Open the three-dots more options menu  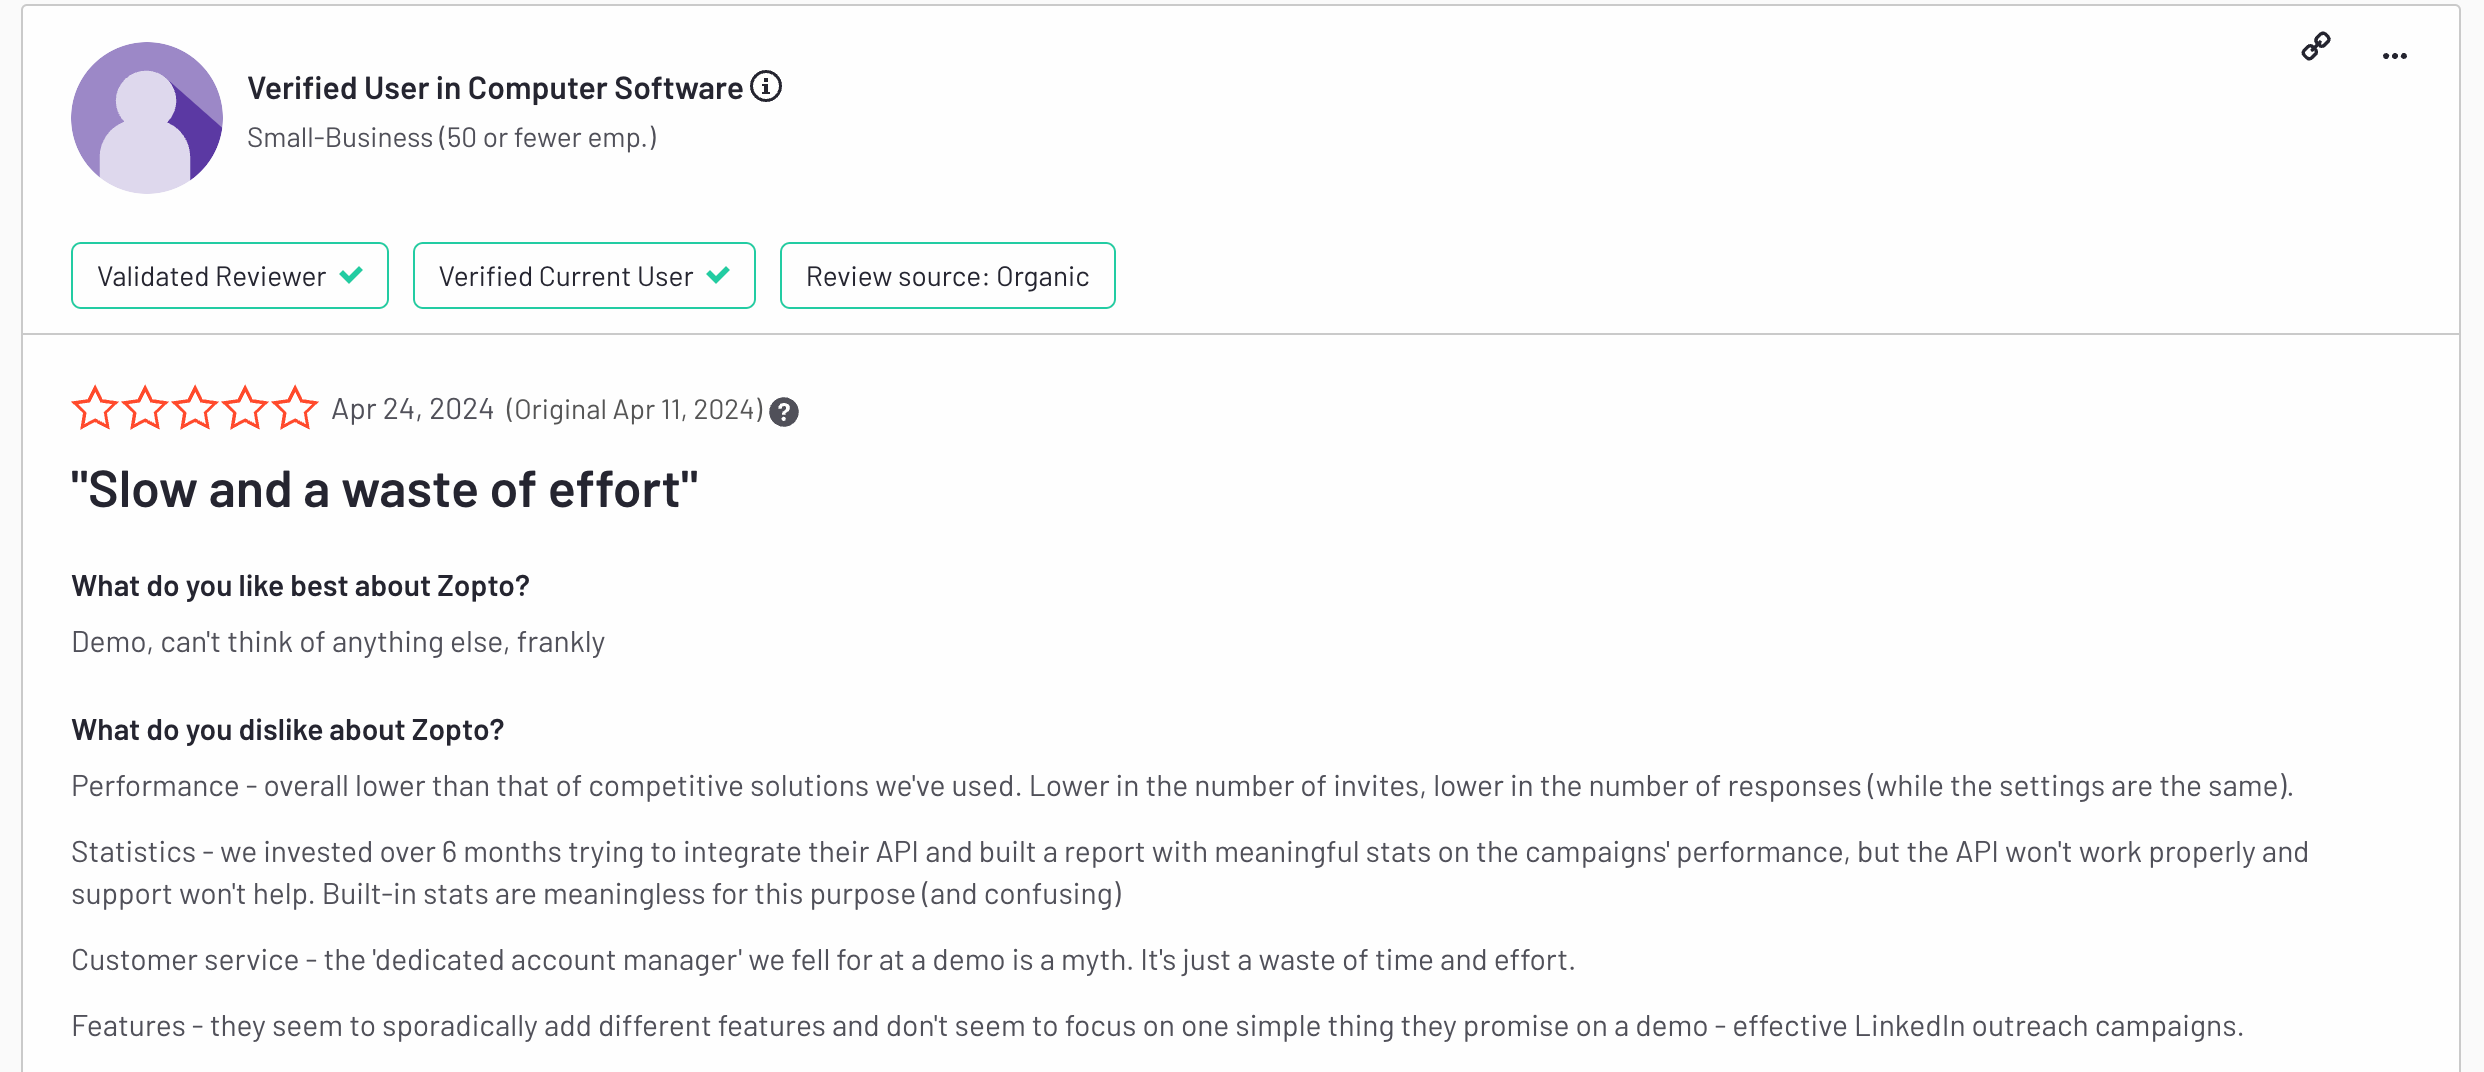pyautogui.click(x=2395, y=56)
